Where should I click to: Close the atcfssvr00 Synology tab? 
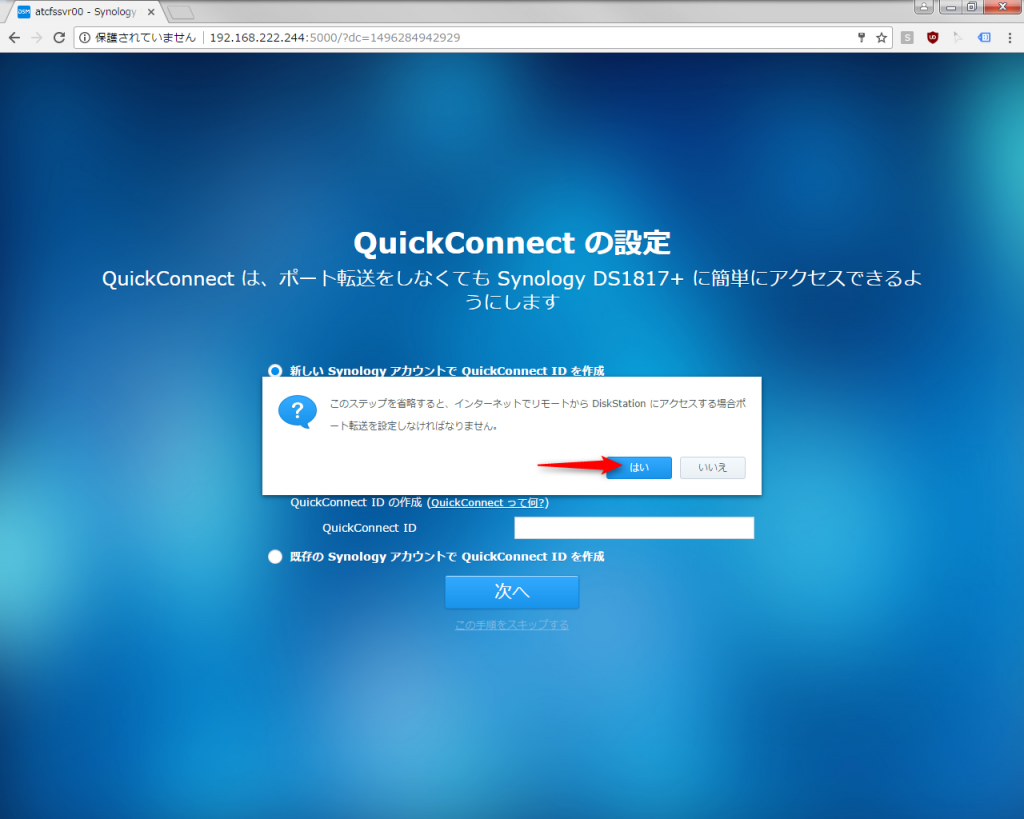pyautogui.click(x=151, y=12)
